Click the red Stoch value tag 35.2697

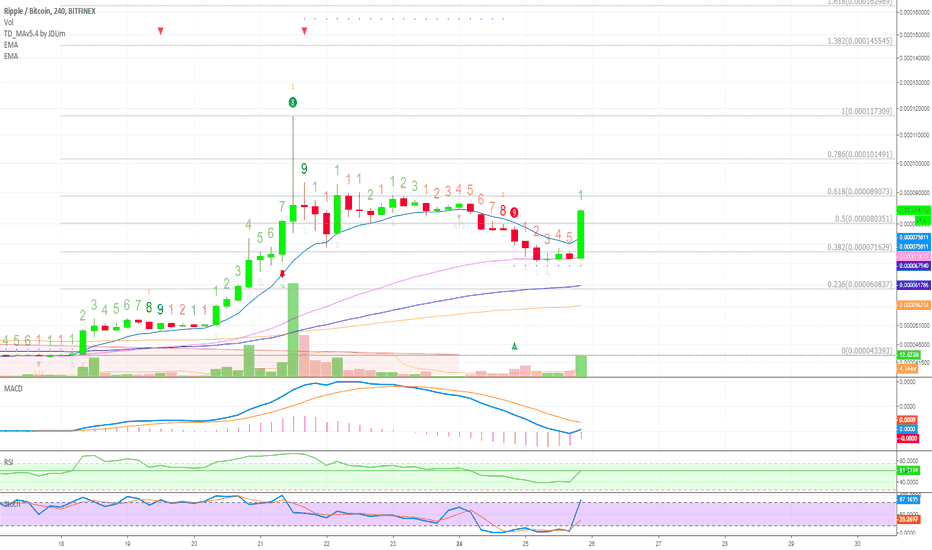click(908, 519)
